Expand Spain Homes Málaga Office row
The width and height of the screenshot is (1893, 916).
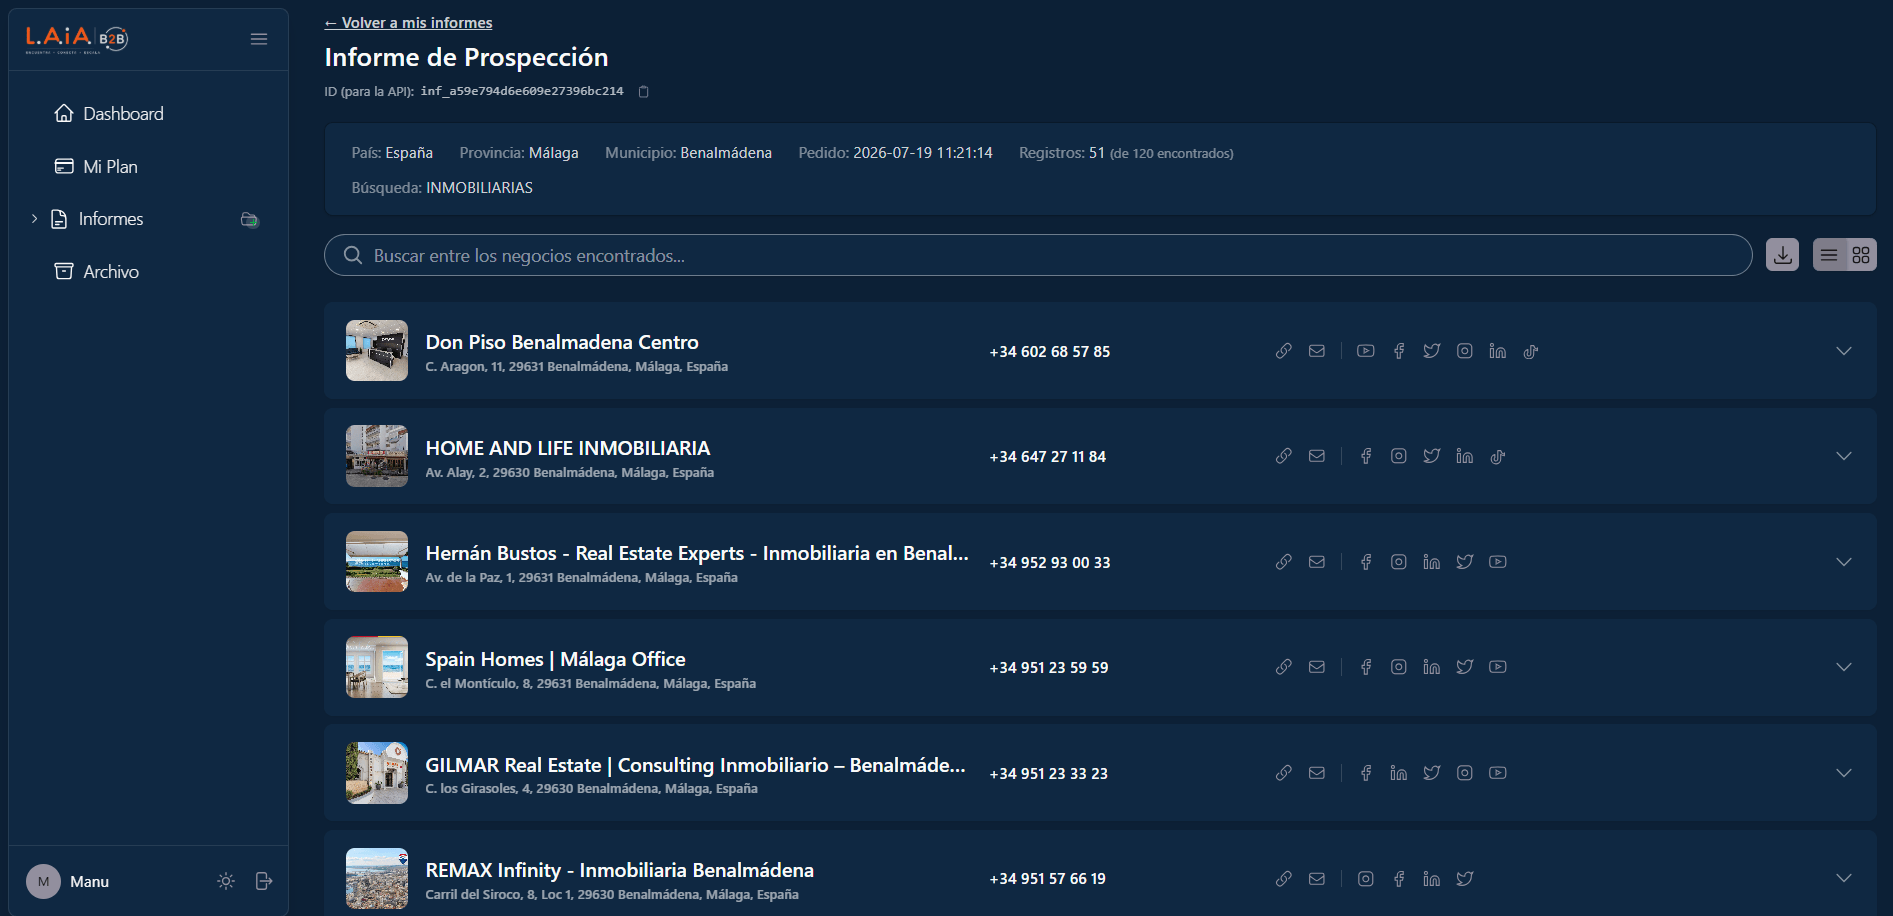pos(1844,667)
